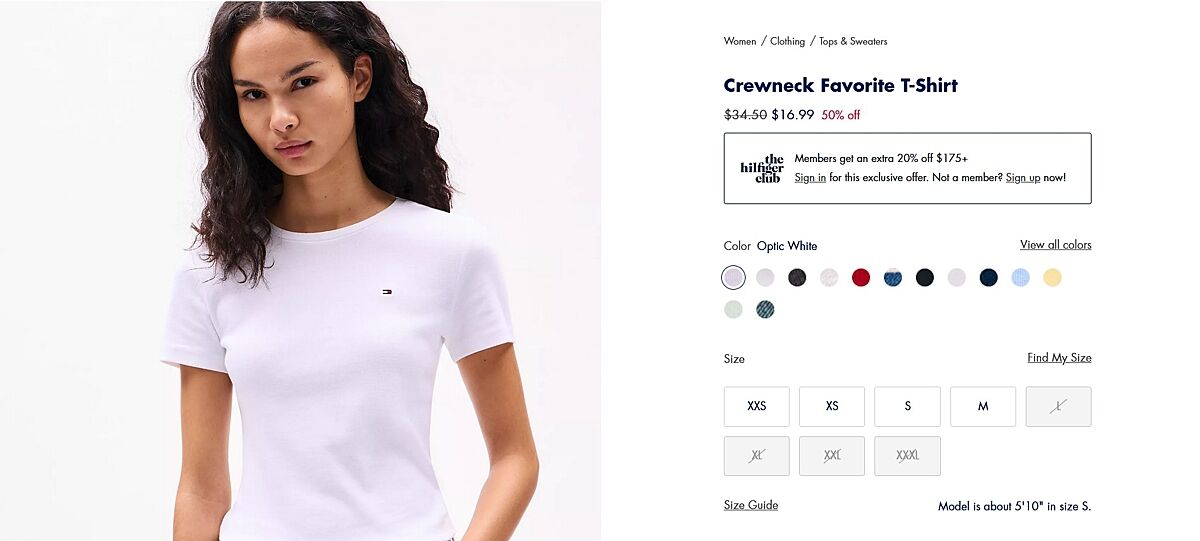Pick the light blue color swatch
Viewport: 1200px width, 541px height.
pyautogui.click(x=1020, y=278)
